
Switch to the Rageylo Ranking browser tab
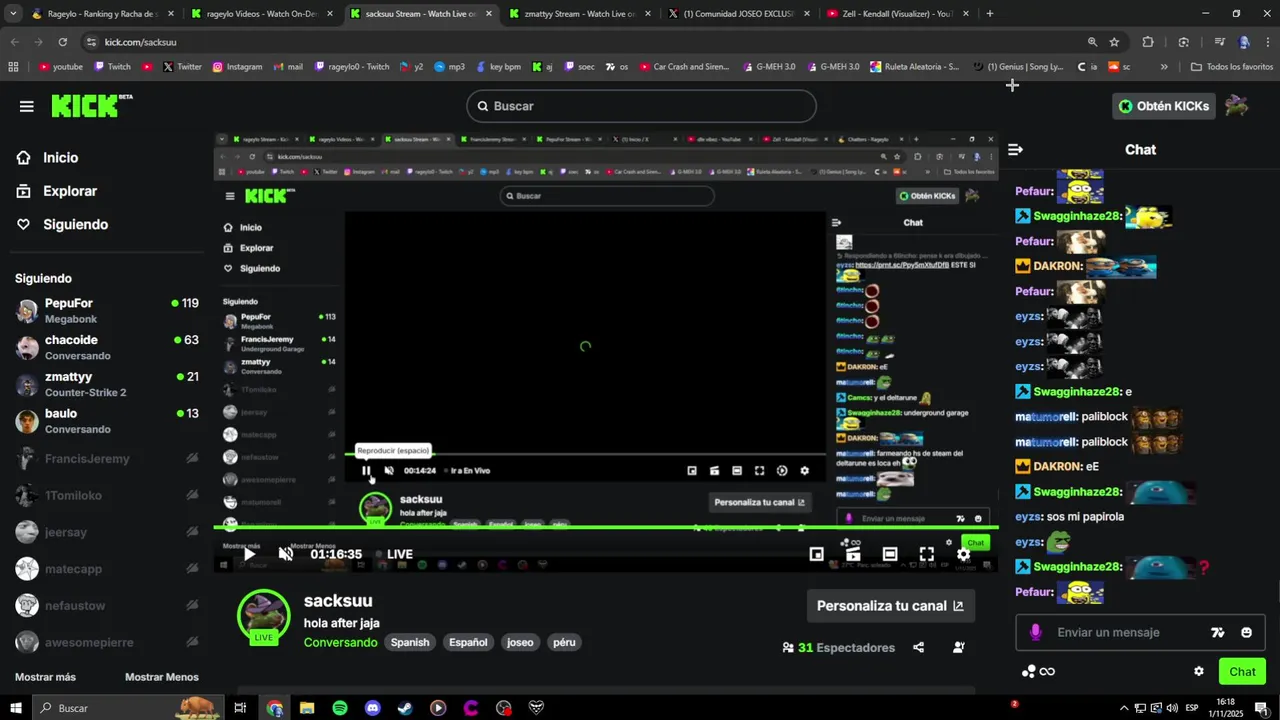(x=102, y=14)
